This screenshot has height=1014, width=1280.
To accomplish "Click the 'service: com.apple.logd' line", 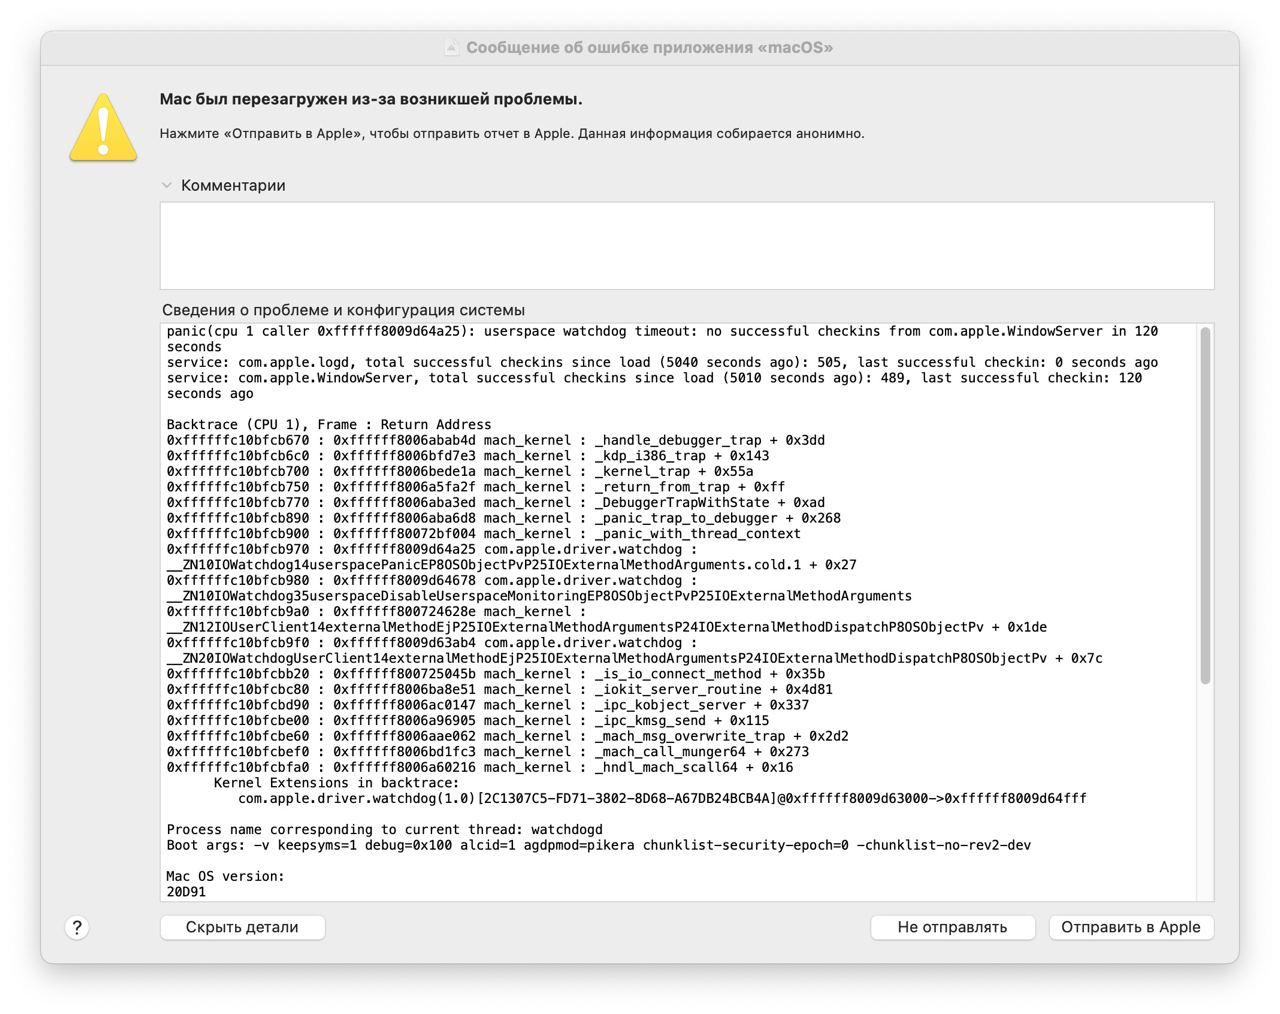I will pyautogui.click(x=662, y=362).
